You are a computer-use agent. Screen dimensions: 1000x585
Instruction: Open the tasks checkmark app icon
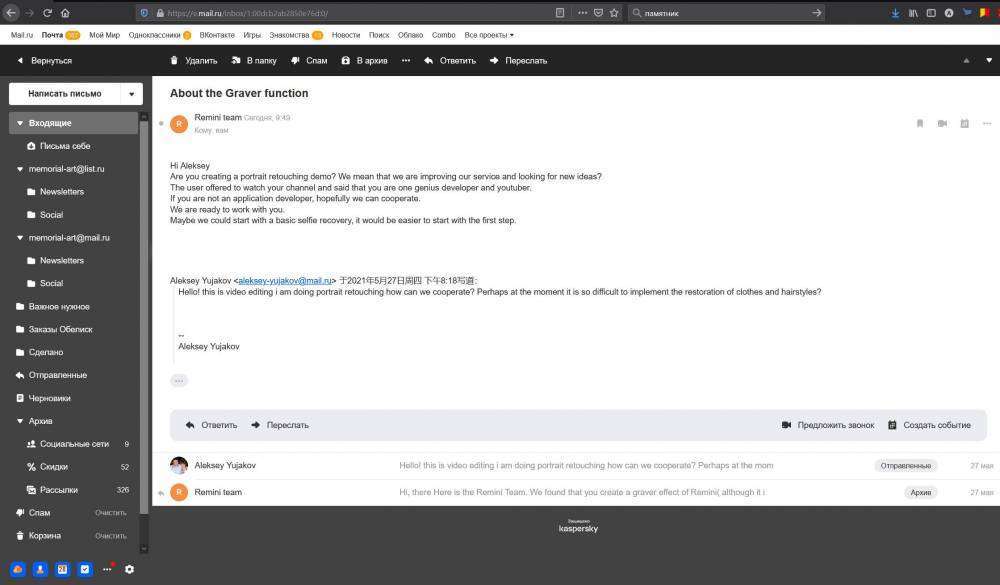tap(85, 569)
